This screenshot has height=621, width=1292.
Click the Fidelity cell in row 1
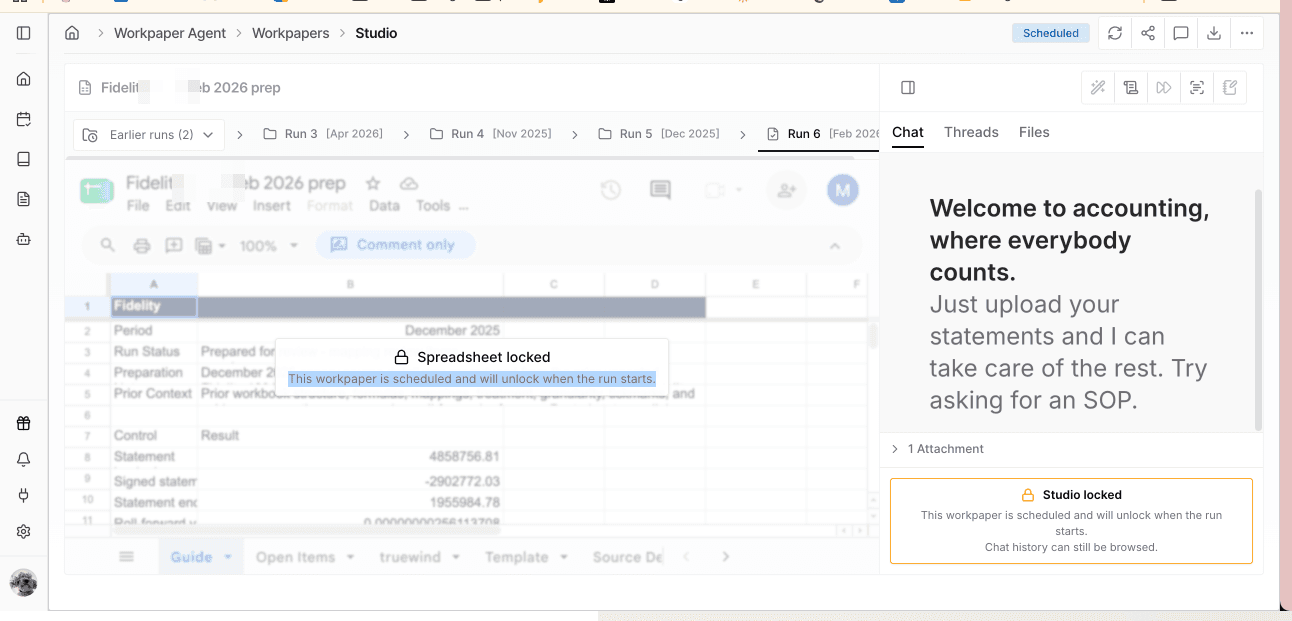click(153, 306)
